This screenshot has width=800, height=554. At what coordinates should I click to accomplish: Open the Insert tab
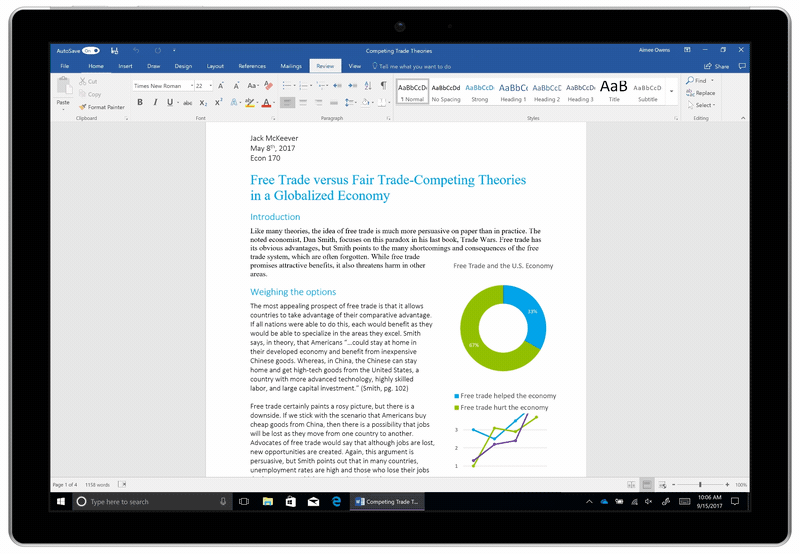click(125, 66)
